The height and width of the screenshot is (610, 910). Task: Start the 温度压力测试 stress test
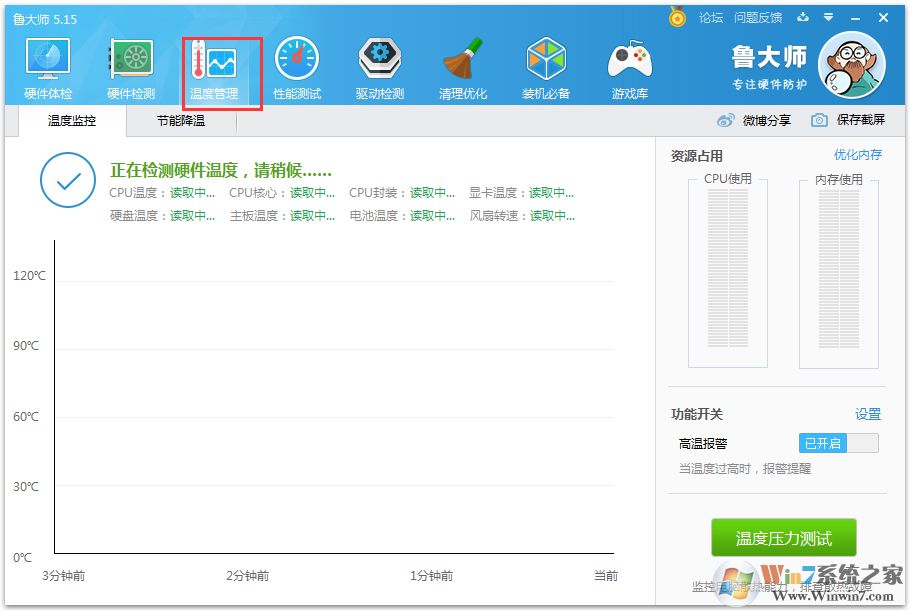(x=784, y=538)
